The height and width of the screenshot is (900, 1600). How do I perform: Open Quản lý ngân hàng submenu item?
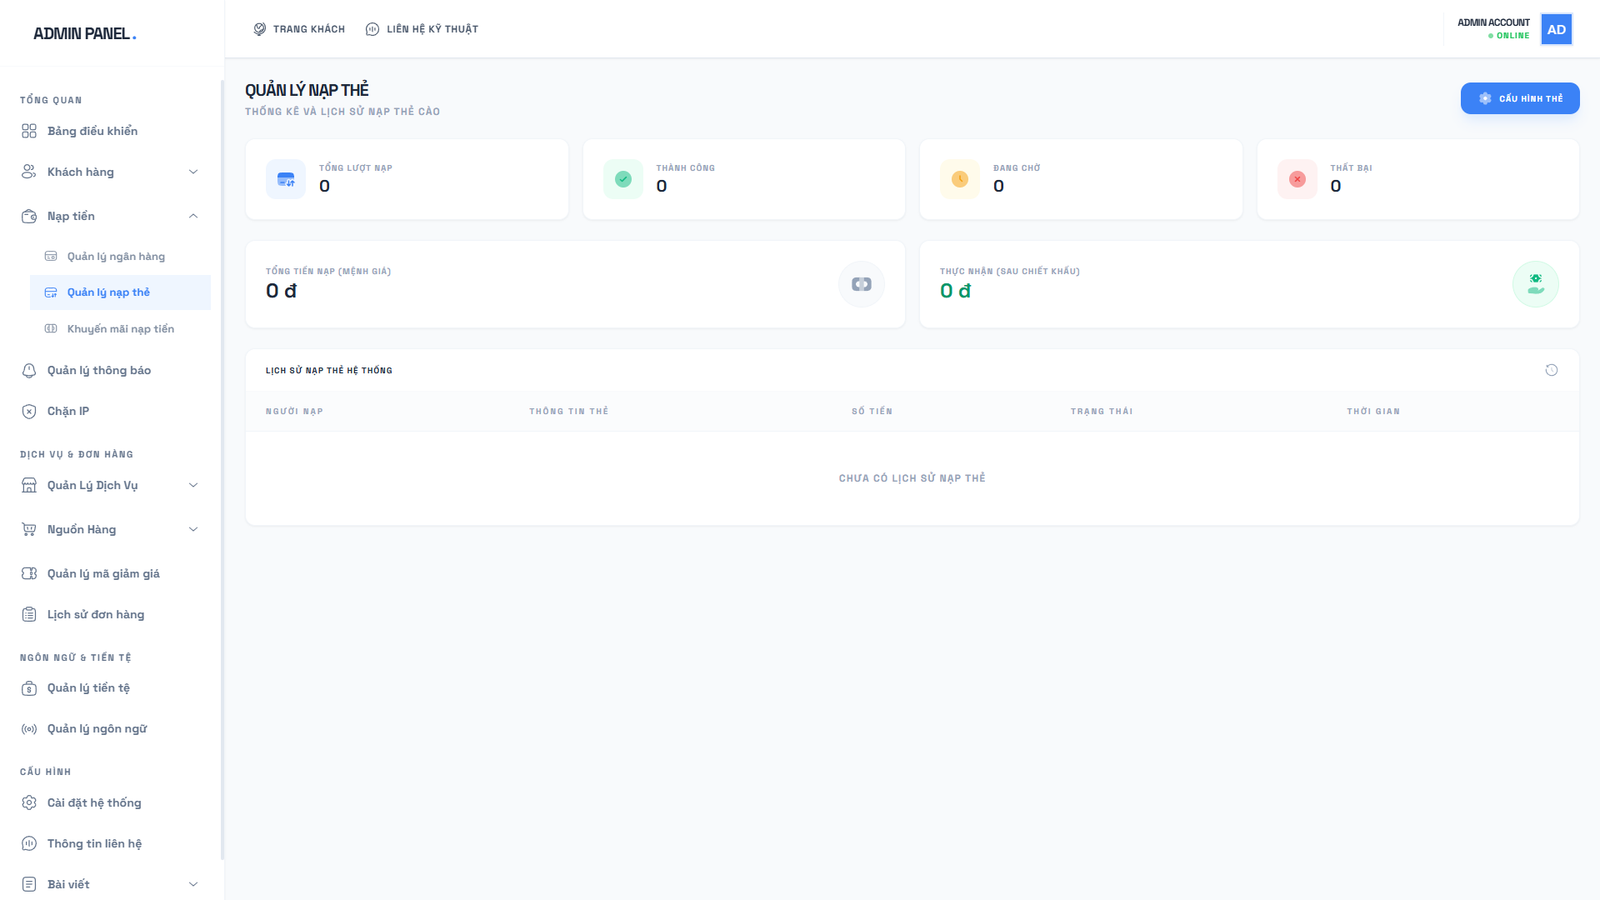[x=116, y=257]
